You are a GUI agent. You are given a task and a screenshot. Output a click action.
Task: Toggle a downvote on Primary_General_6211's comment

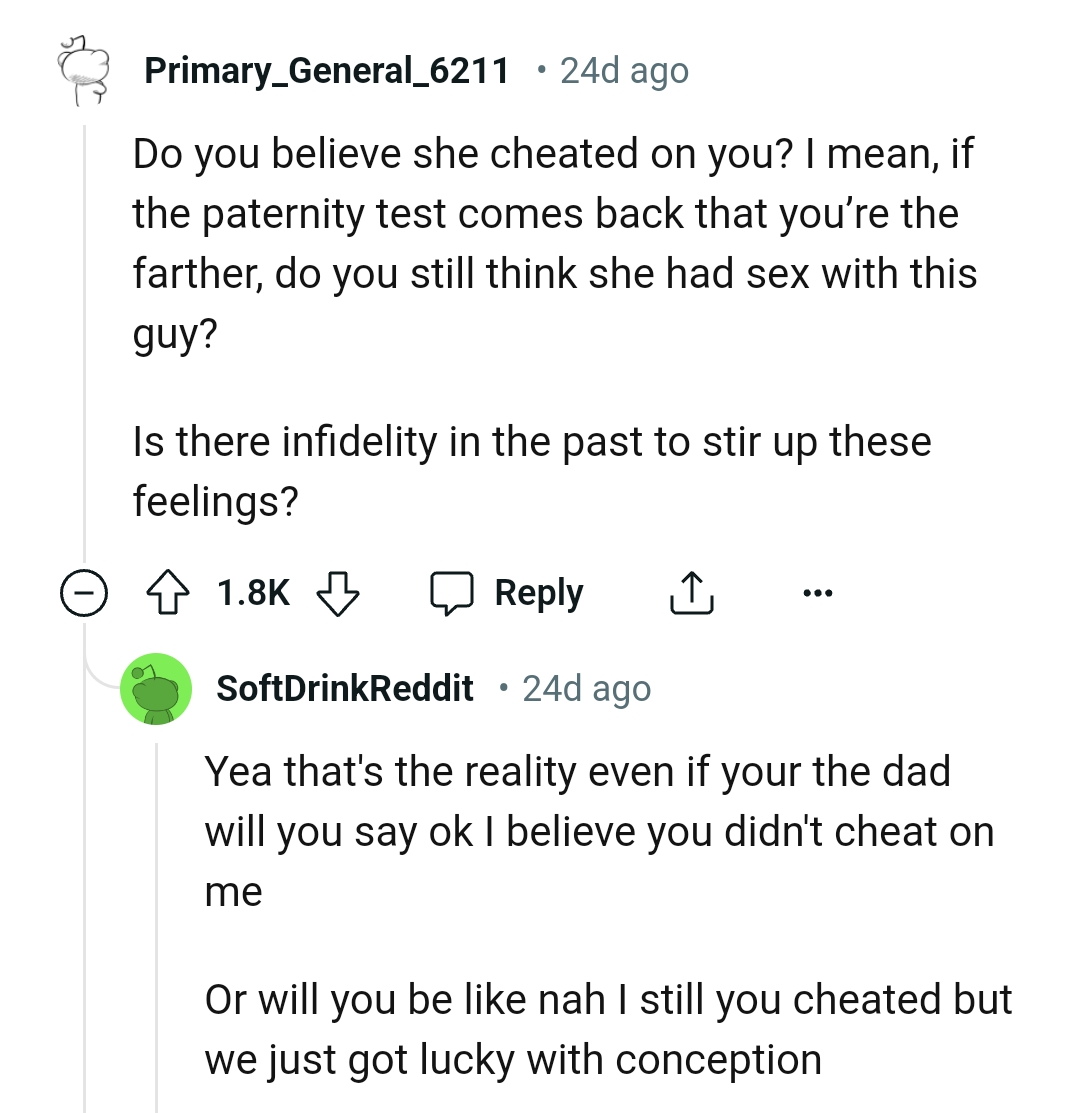point(340,592)
